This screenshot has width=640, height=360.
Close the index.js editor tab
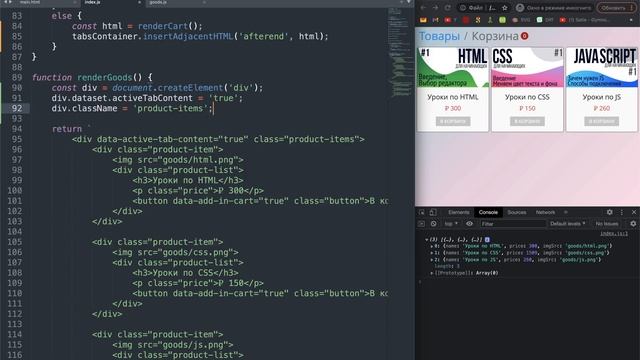click(x=139, y=2)
